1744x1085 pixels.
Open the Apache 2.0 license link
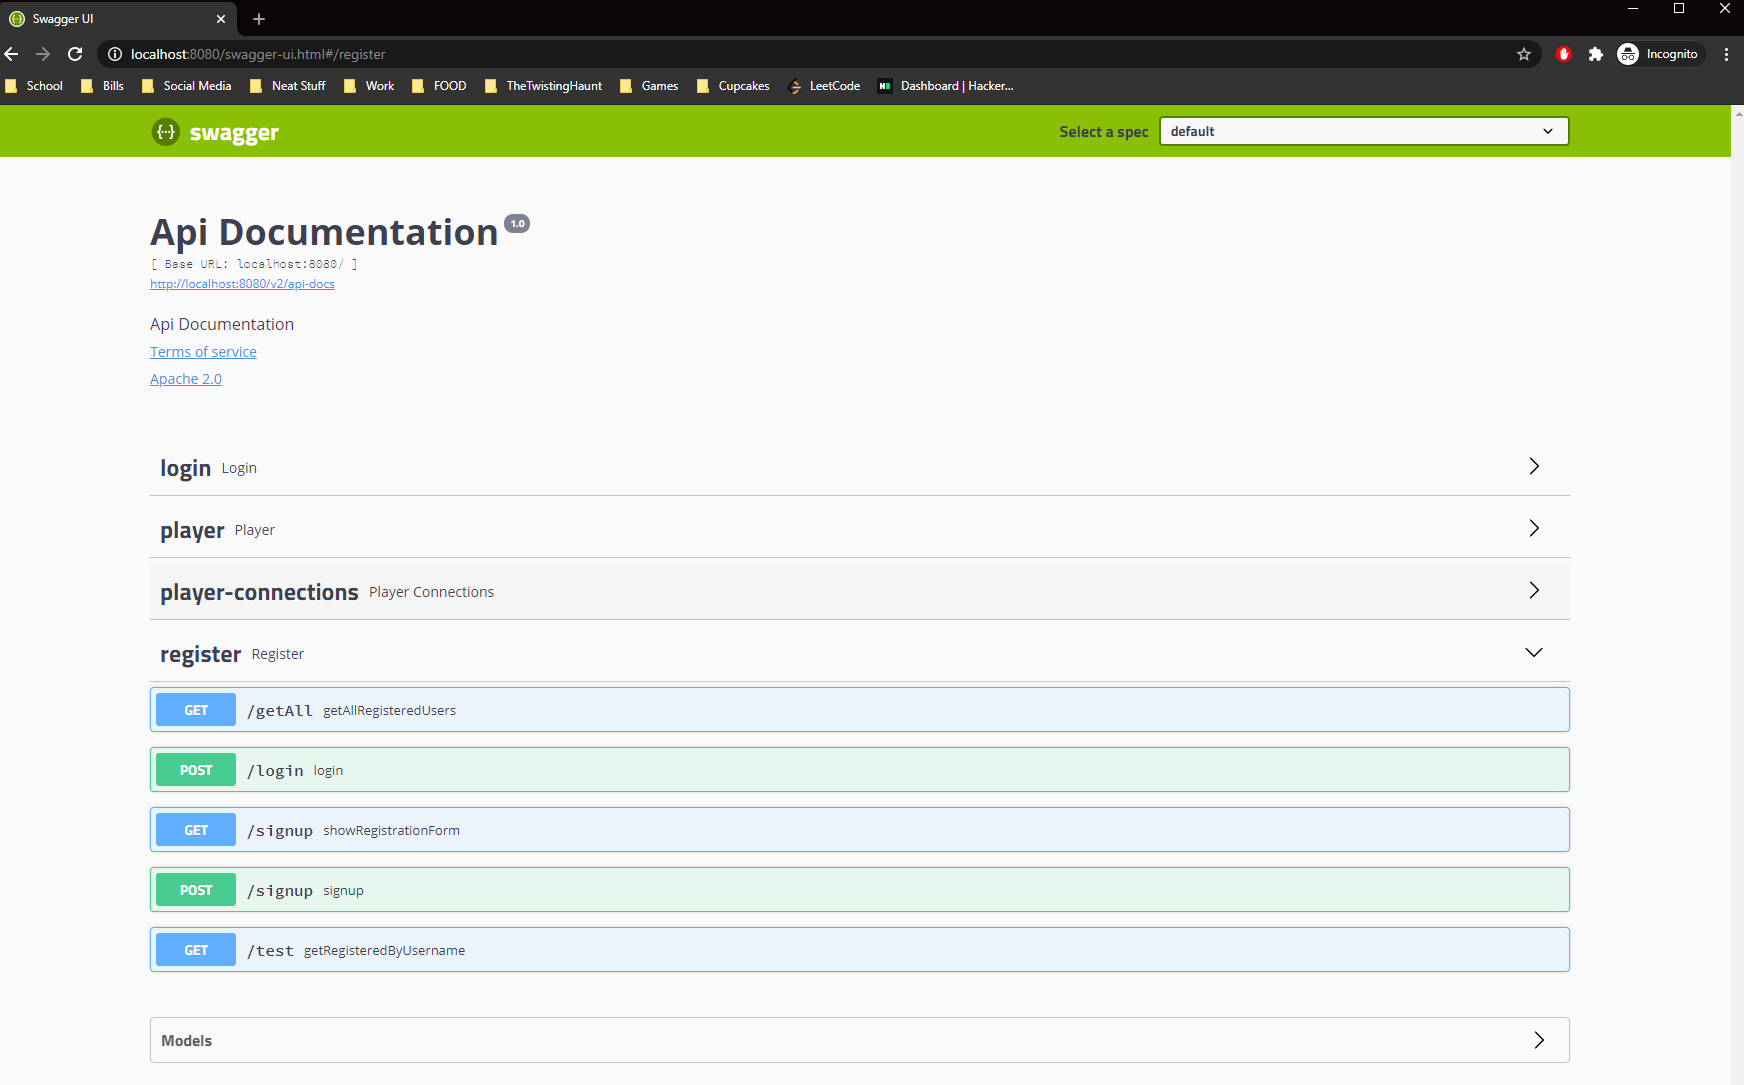[x=186, y=379]
